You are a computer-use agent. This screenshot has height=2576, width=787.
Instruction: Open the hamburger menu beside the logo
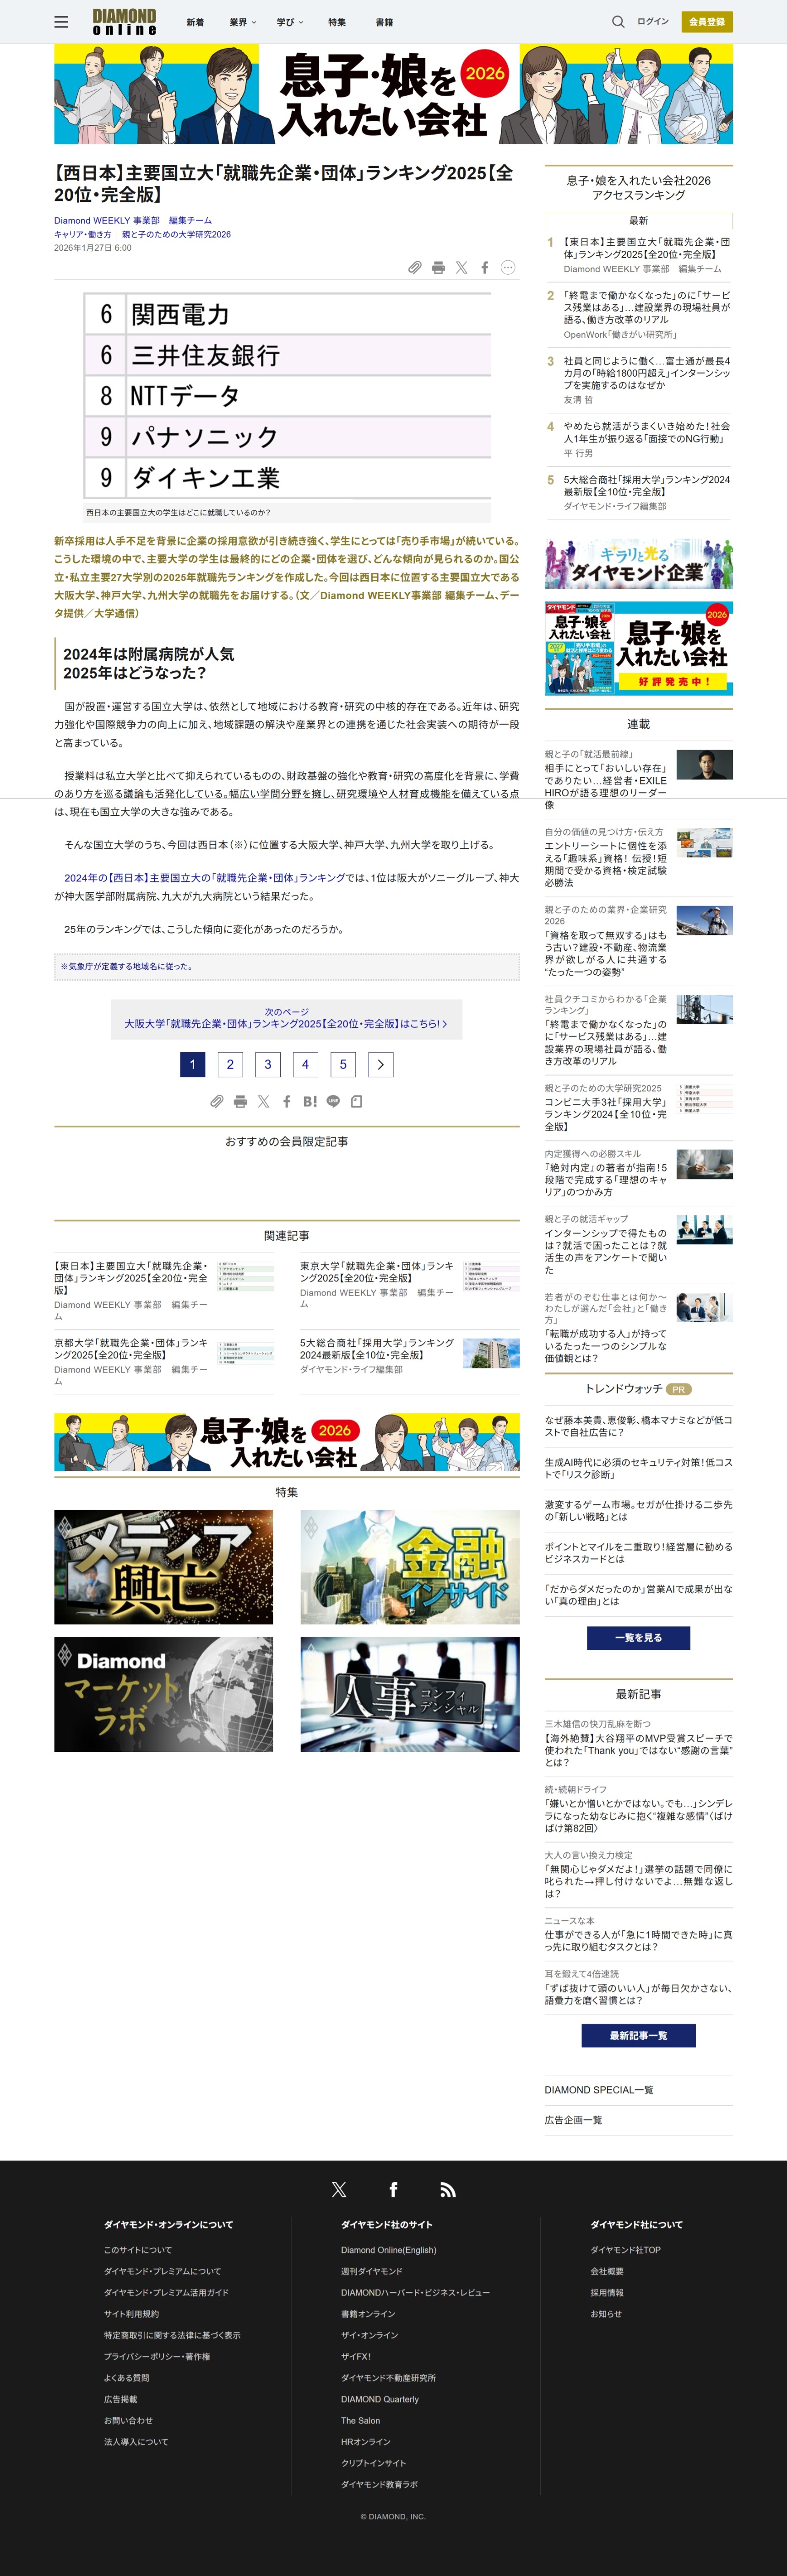(x=61, y=22)
